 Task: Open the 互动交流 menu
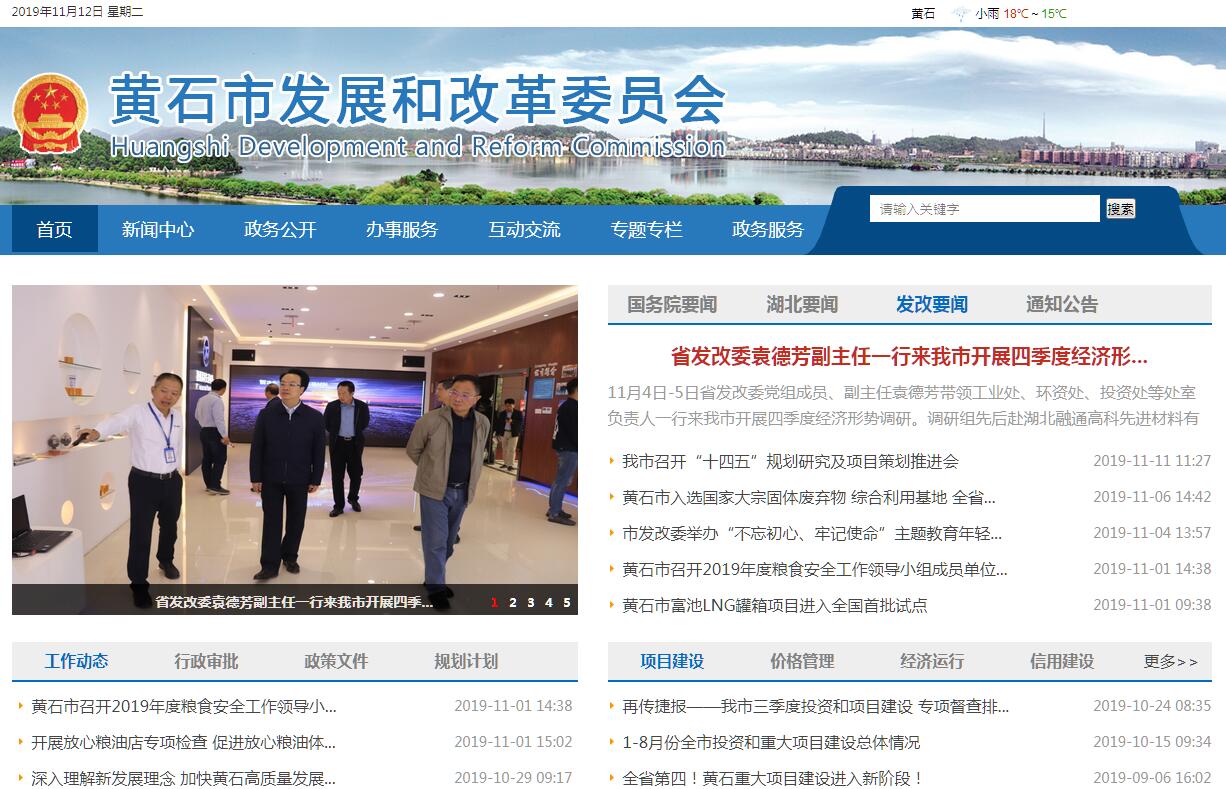coord(524,229)
